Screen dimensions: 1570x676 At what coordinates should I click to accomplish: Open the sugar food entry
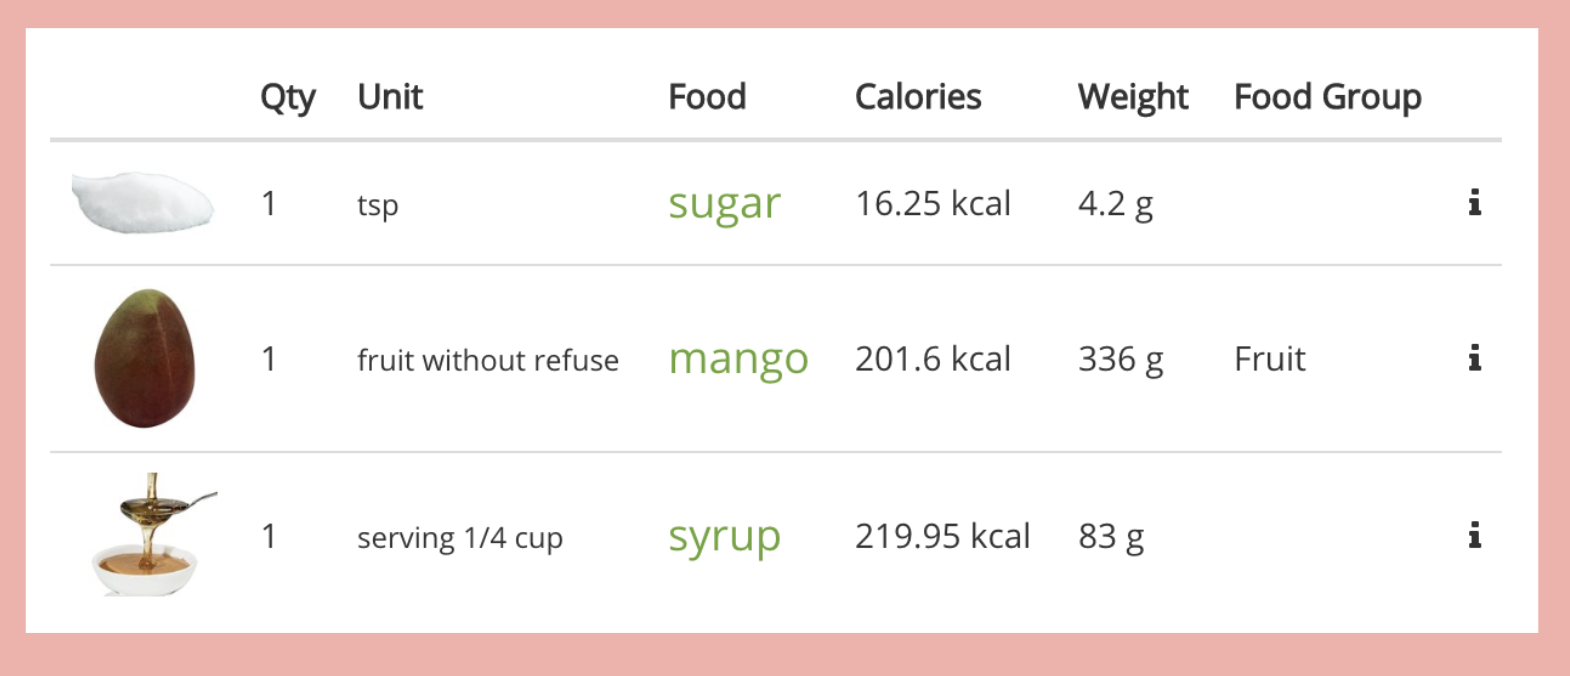724,203
